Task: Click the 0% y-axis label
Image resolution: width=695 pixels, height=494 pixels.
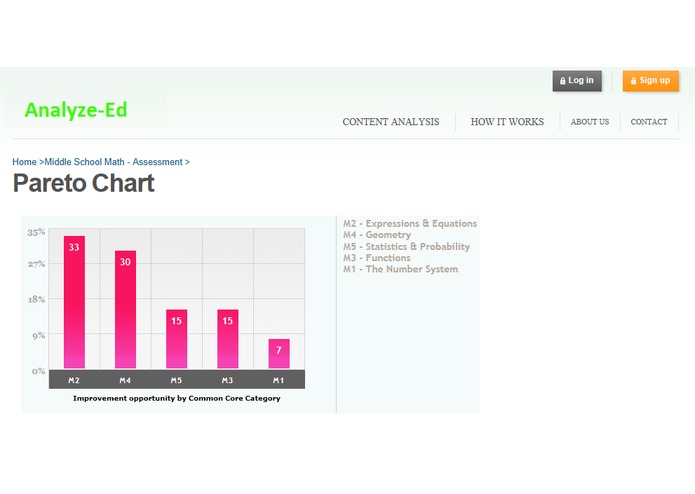Action: click(39, 371)
